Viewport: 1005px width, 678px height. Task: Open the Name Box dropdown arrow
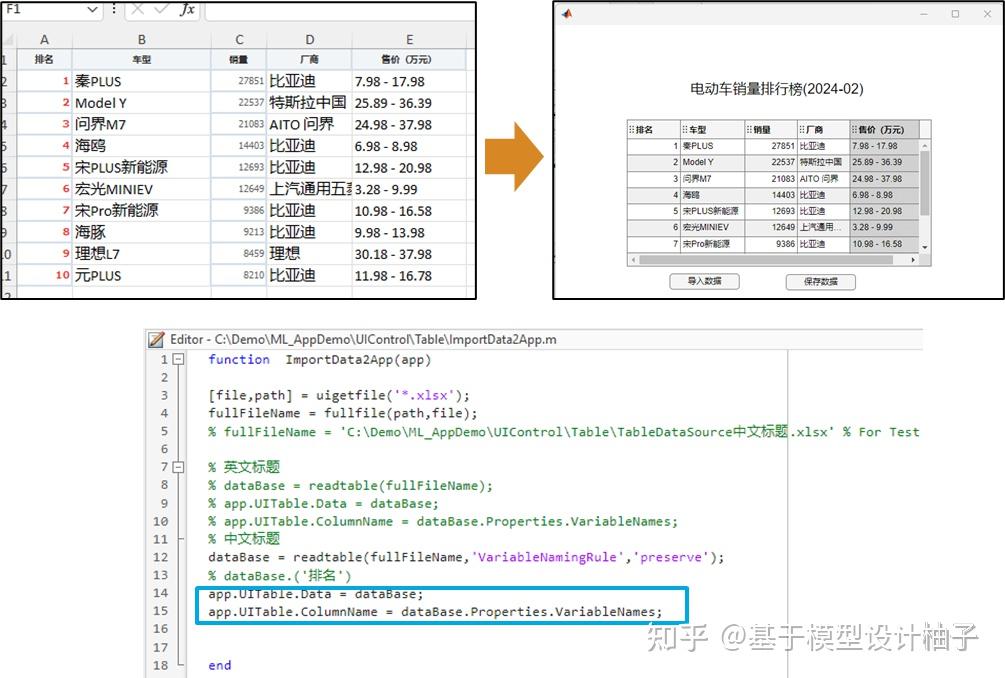pyautogui.click(x=91, y=10)
